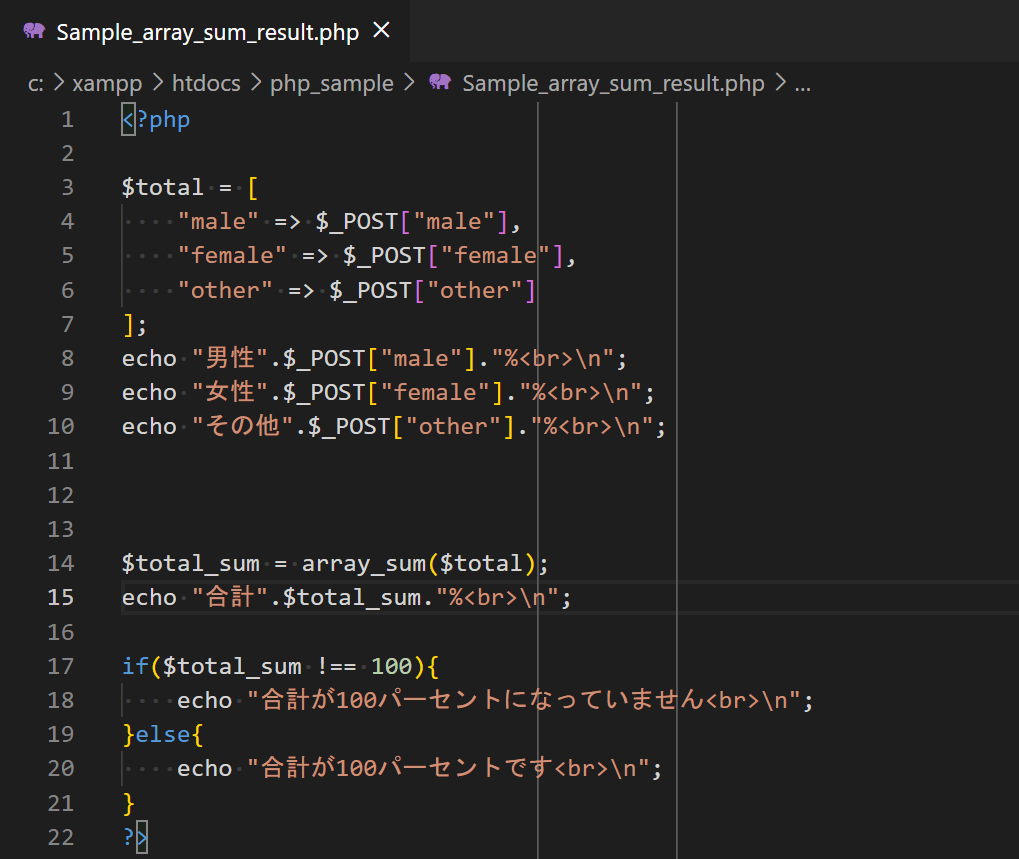Open the Sample_array_sum_result.php breadcrumb file
This screenshot has width=1019, height=859.
[x=613, y=83]
